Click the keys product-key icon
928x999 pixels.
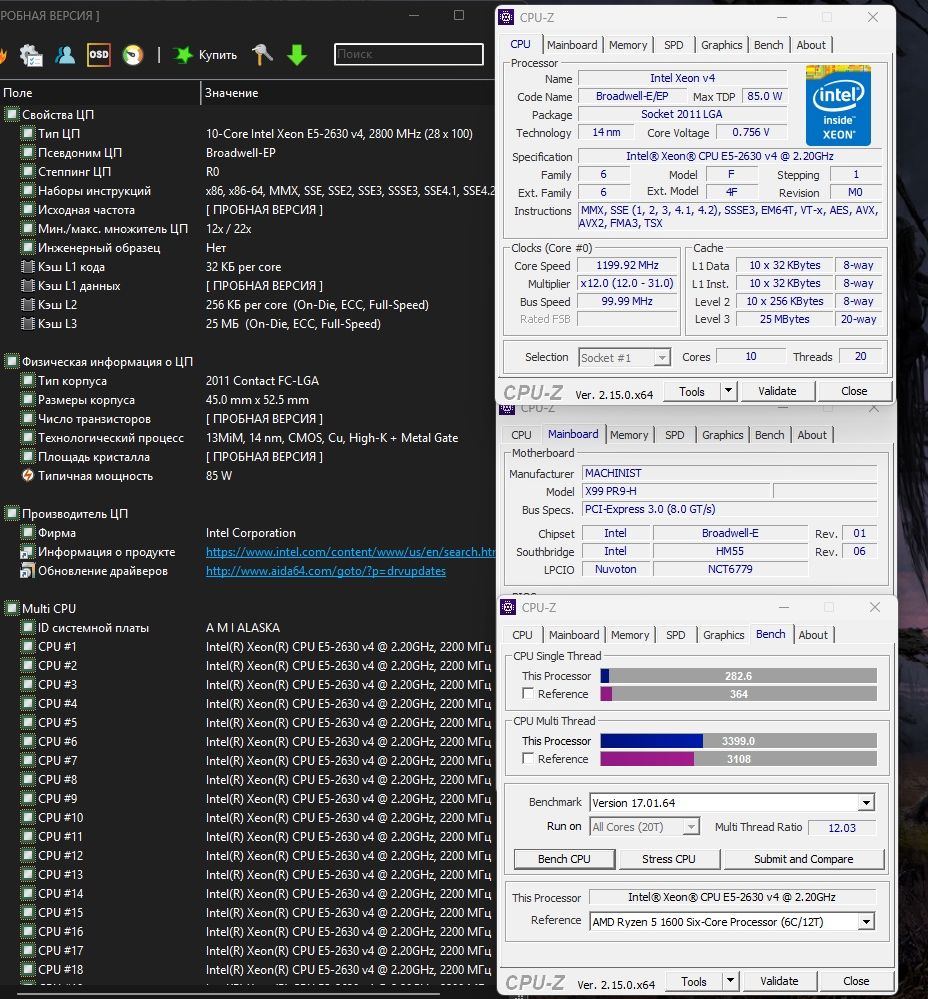pyautogui.click(x=262, y=55)
